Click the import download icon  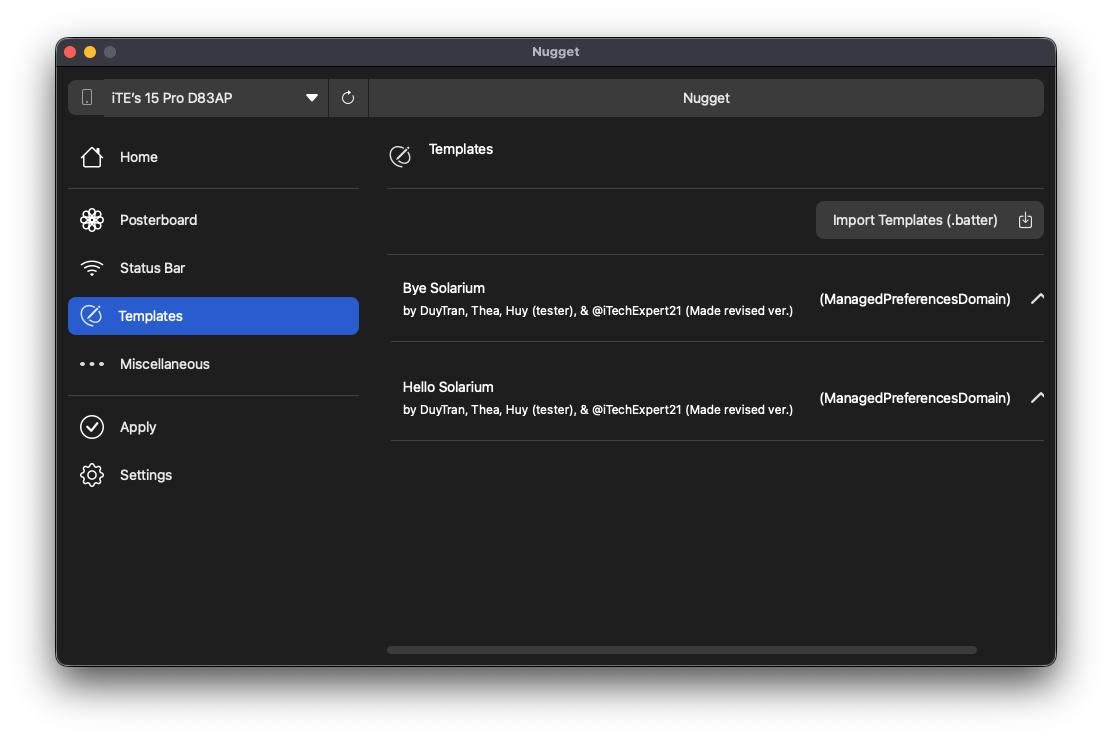pos(1025,220)
